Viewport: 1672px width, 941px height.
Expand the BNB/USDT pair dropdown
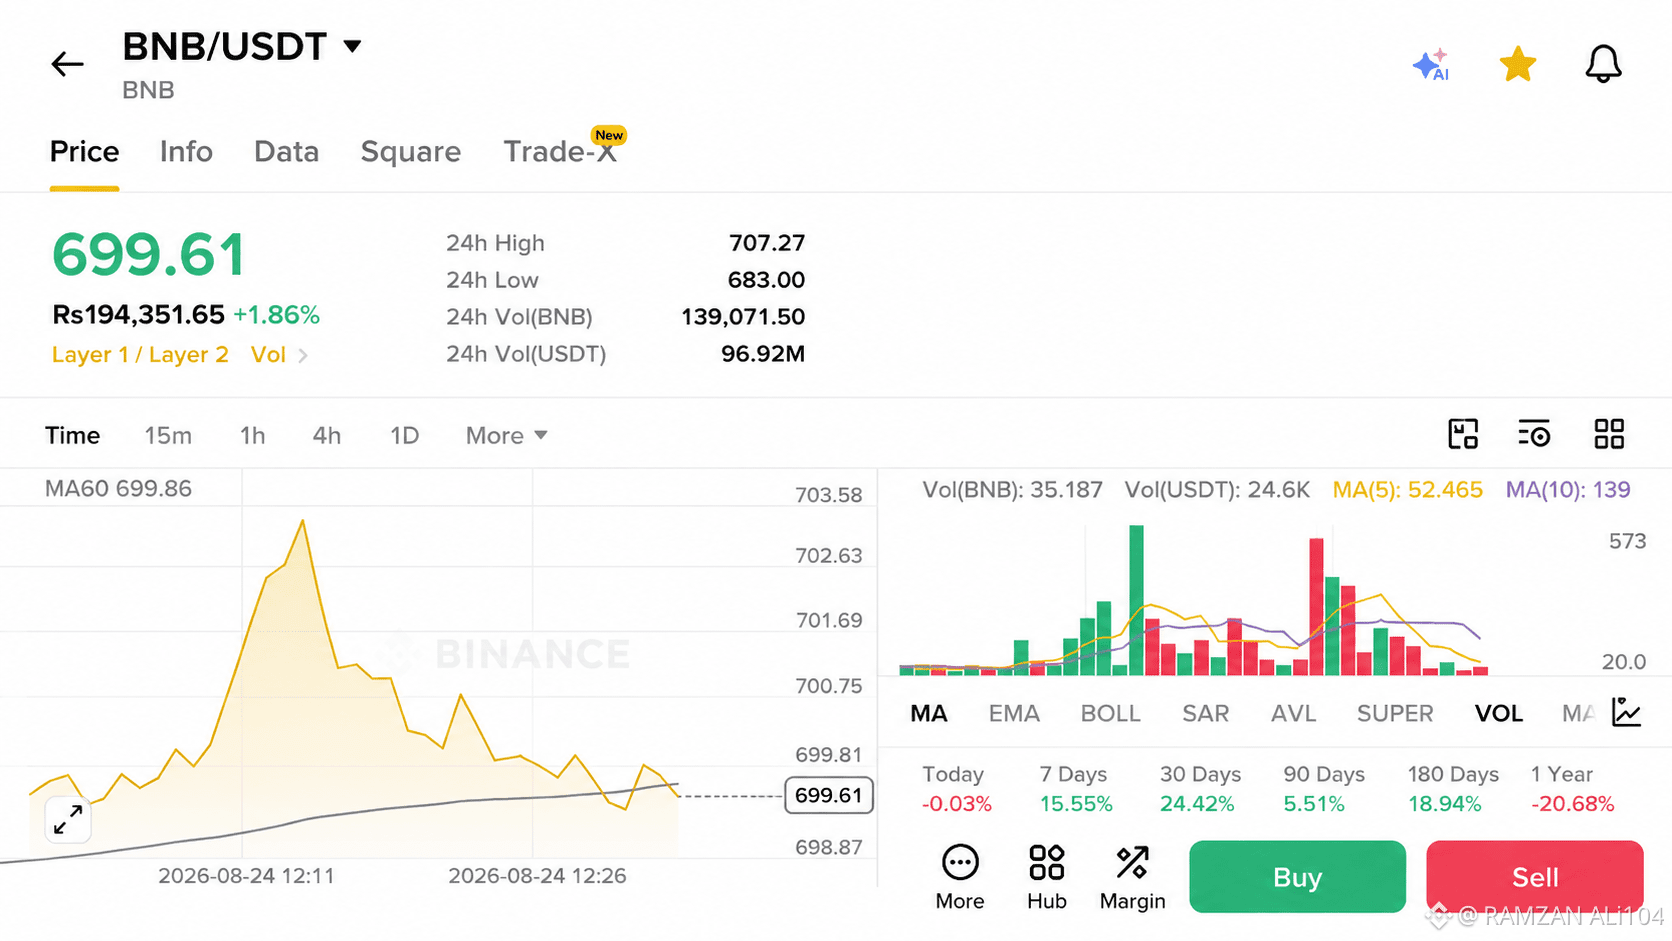(x=352, y=46)
